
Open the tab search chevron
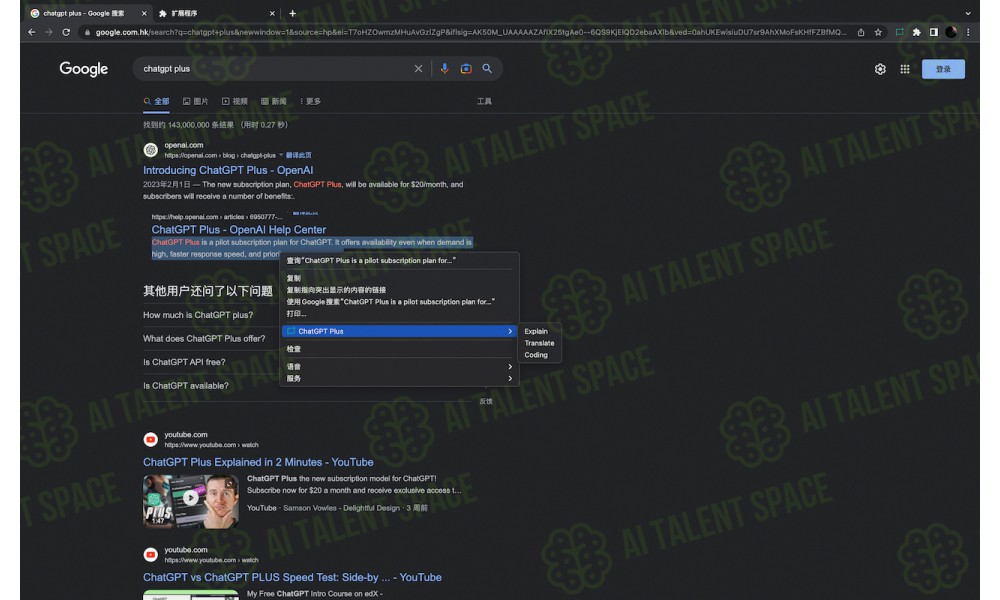point(968,13)
